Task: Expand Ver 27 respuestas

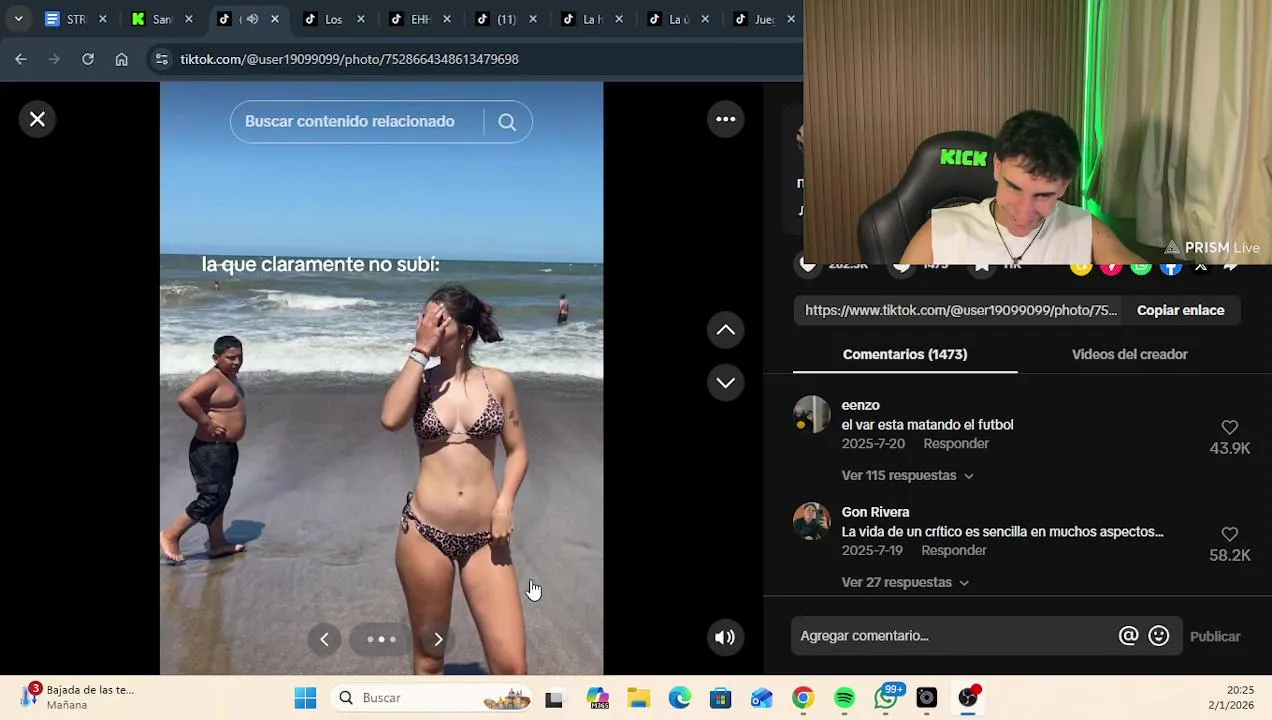Action: (x=905, y=583)
